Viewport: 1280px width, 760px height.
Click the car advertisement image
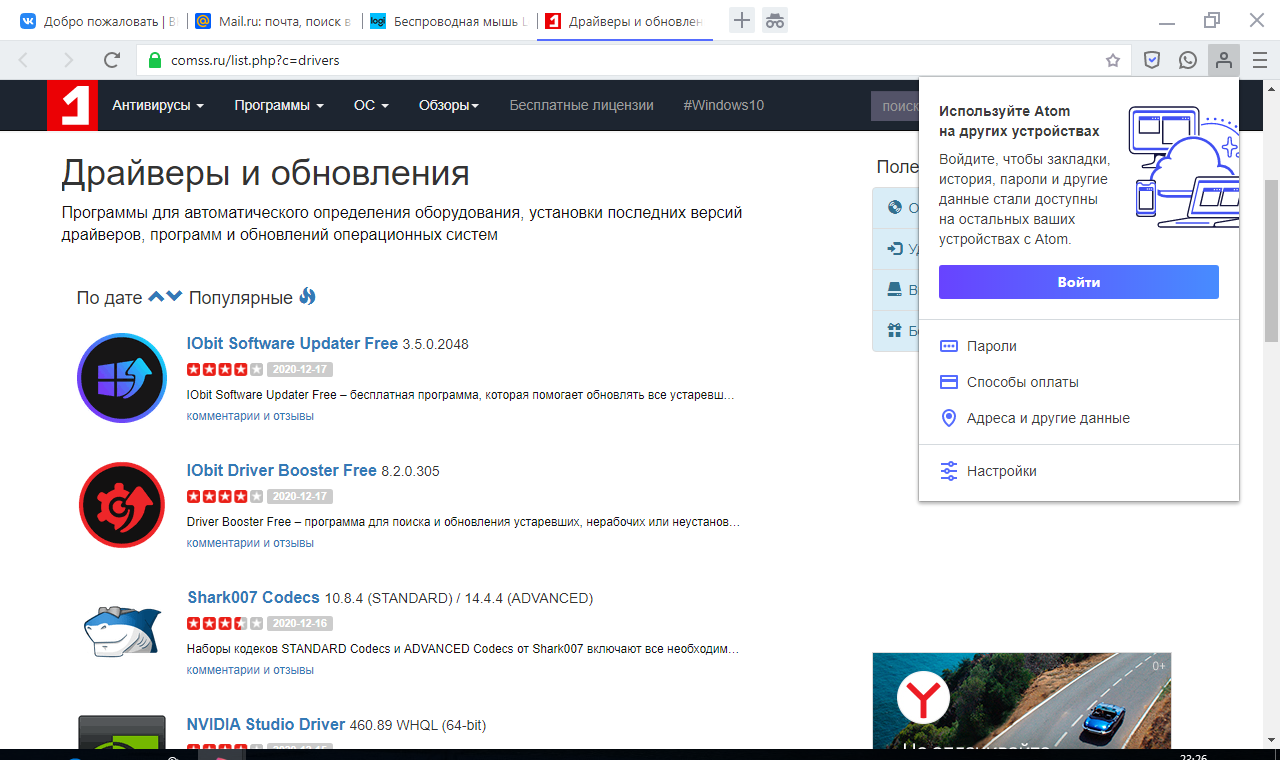[1022, 700]
